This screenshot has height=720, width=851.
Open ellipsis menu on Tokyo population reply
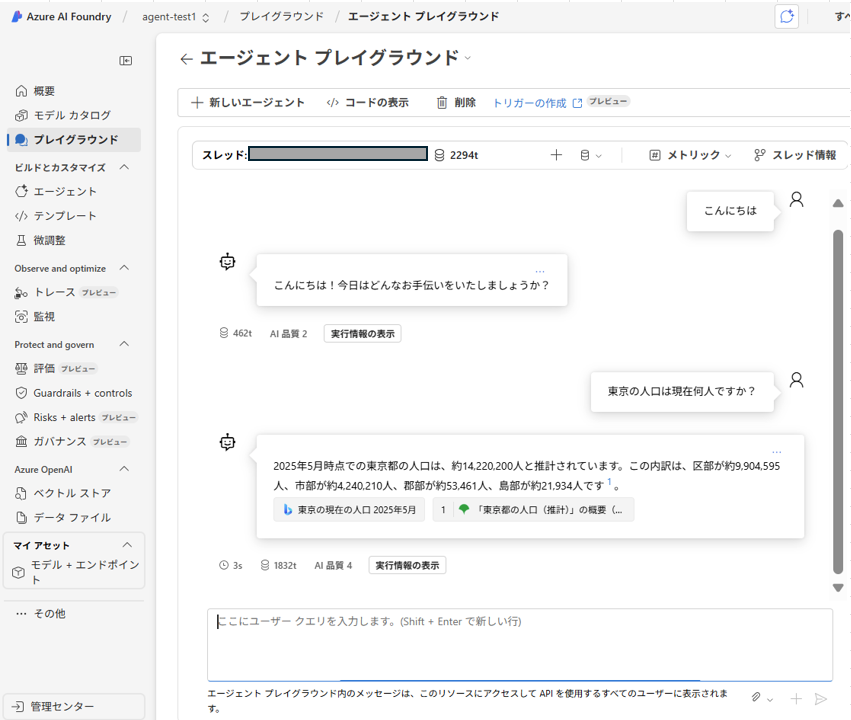[777, 451]
